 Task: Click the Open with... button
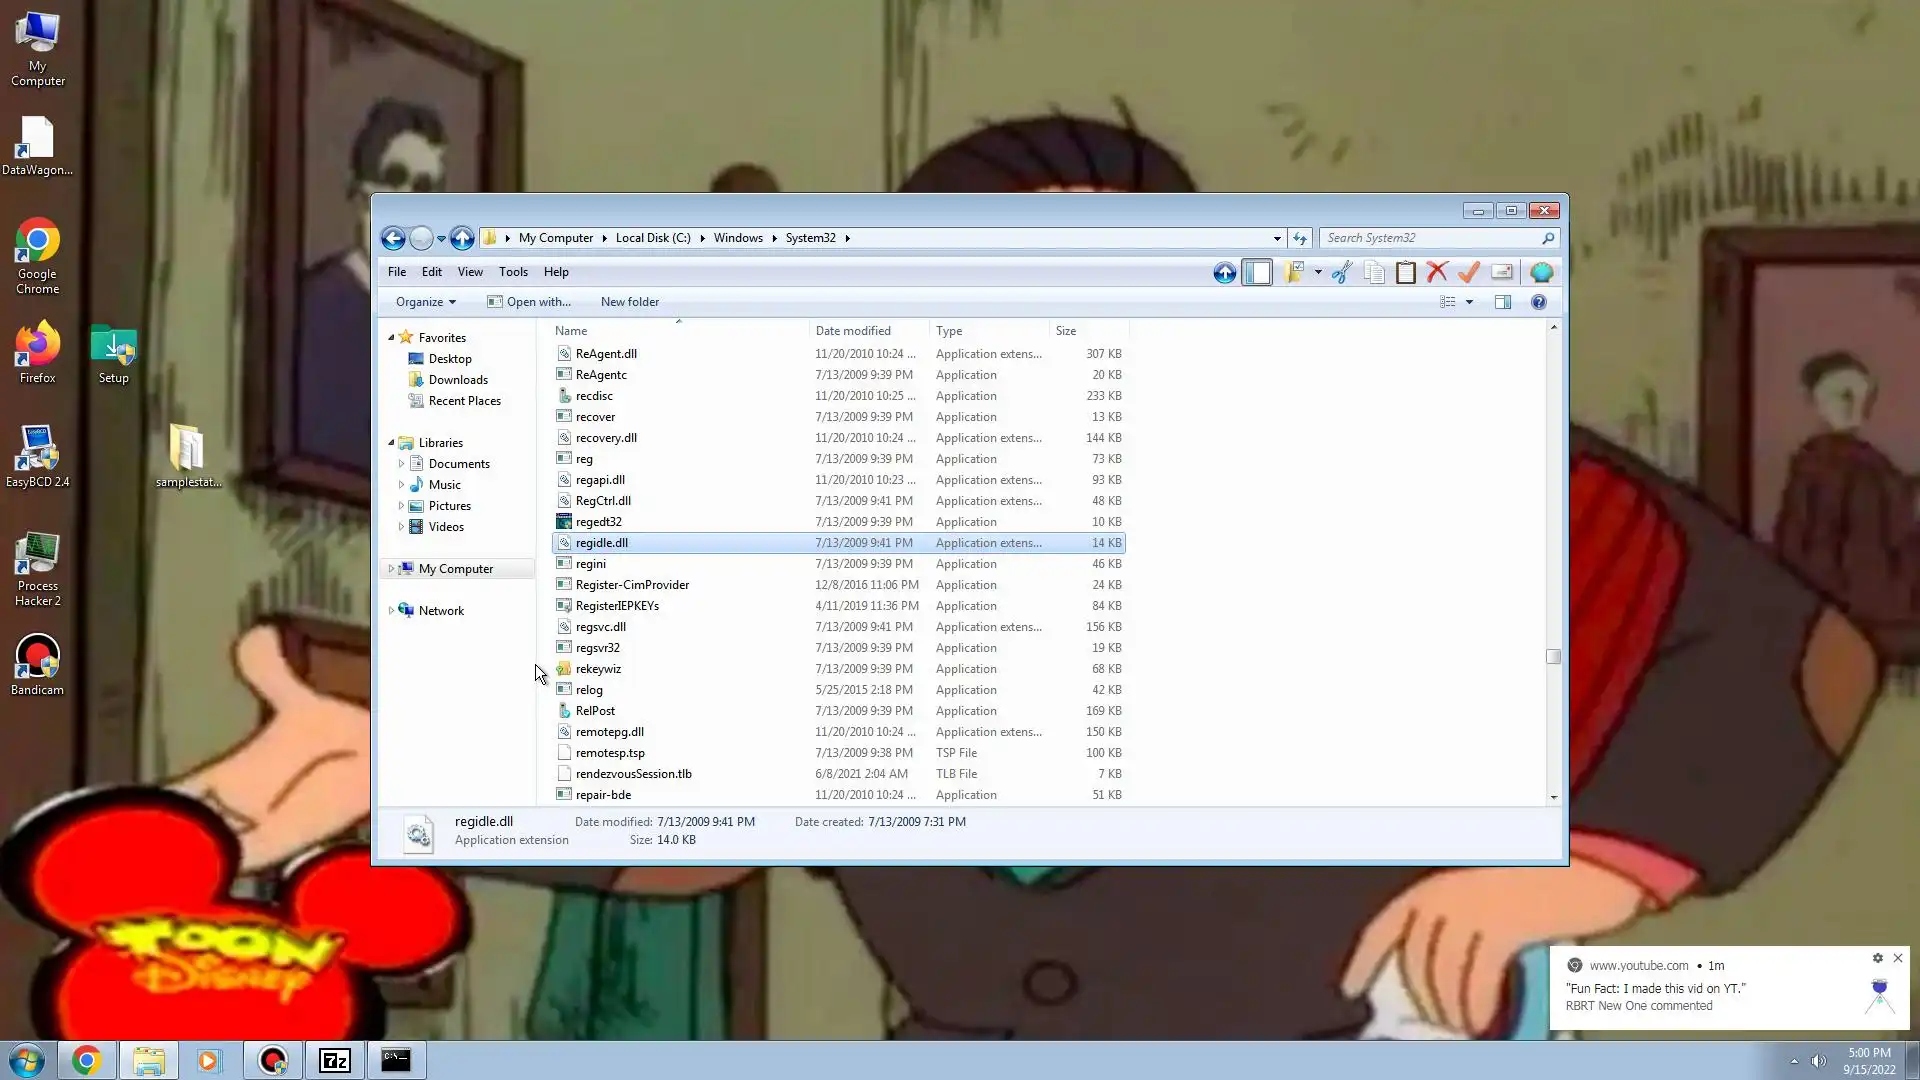pyautogui.click(x=529, y=302)
